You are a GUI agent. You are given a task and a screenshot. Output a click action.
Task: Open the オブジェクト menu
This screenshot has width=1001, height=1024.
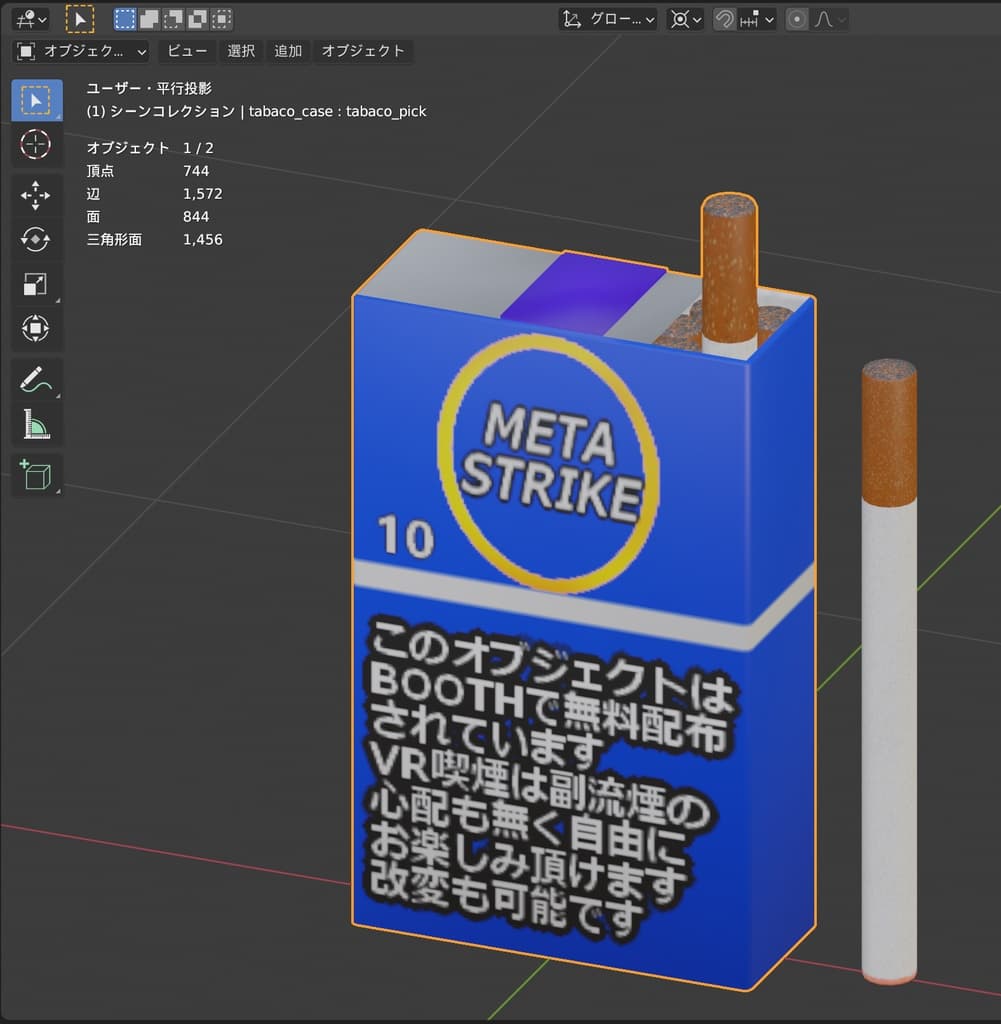(363, 51)
